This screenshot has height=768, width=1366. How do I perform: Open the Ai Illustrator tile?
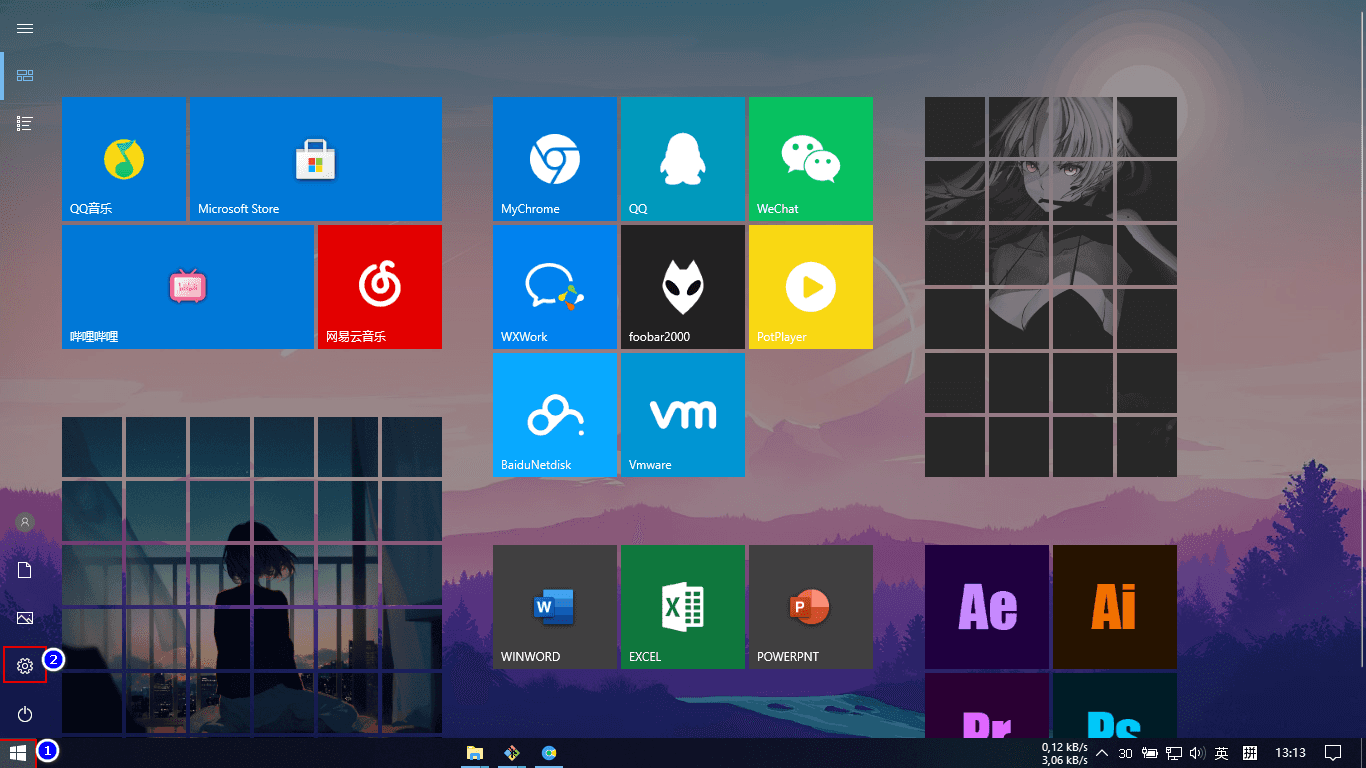tap(1115, 607)
